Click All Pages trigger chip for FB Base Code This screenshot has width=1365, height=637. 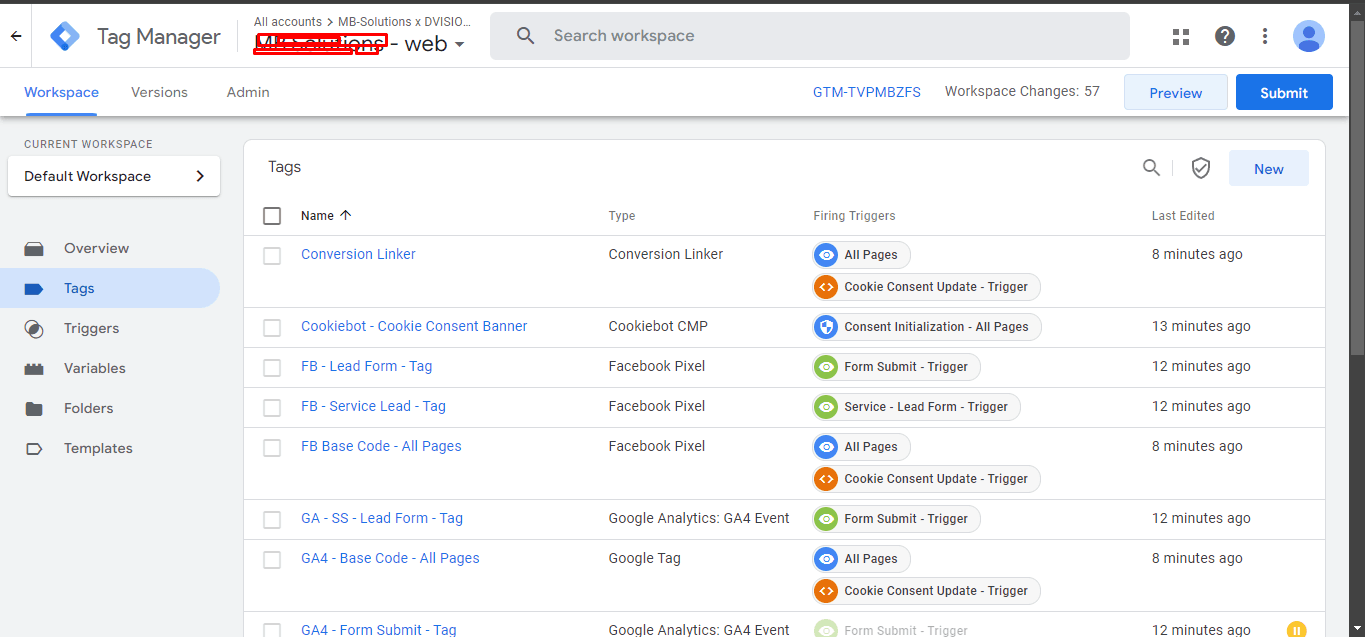click(x=862, y=447)
